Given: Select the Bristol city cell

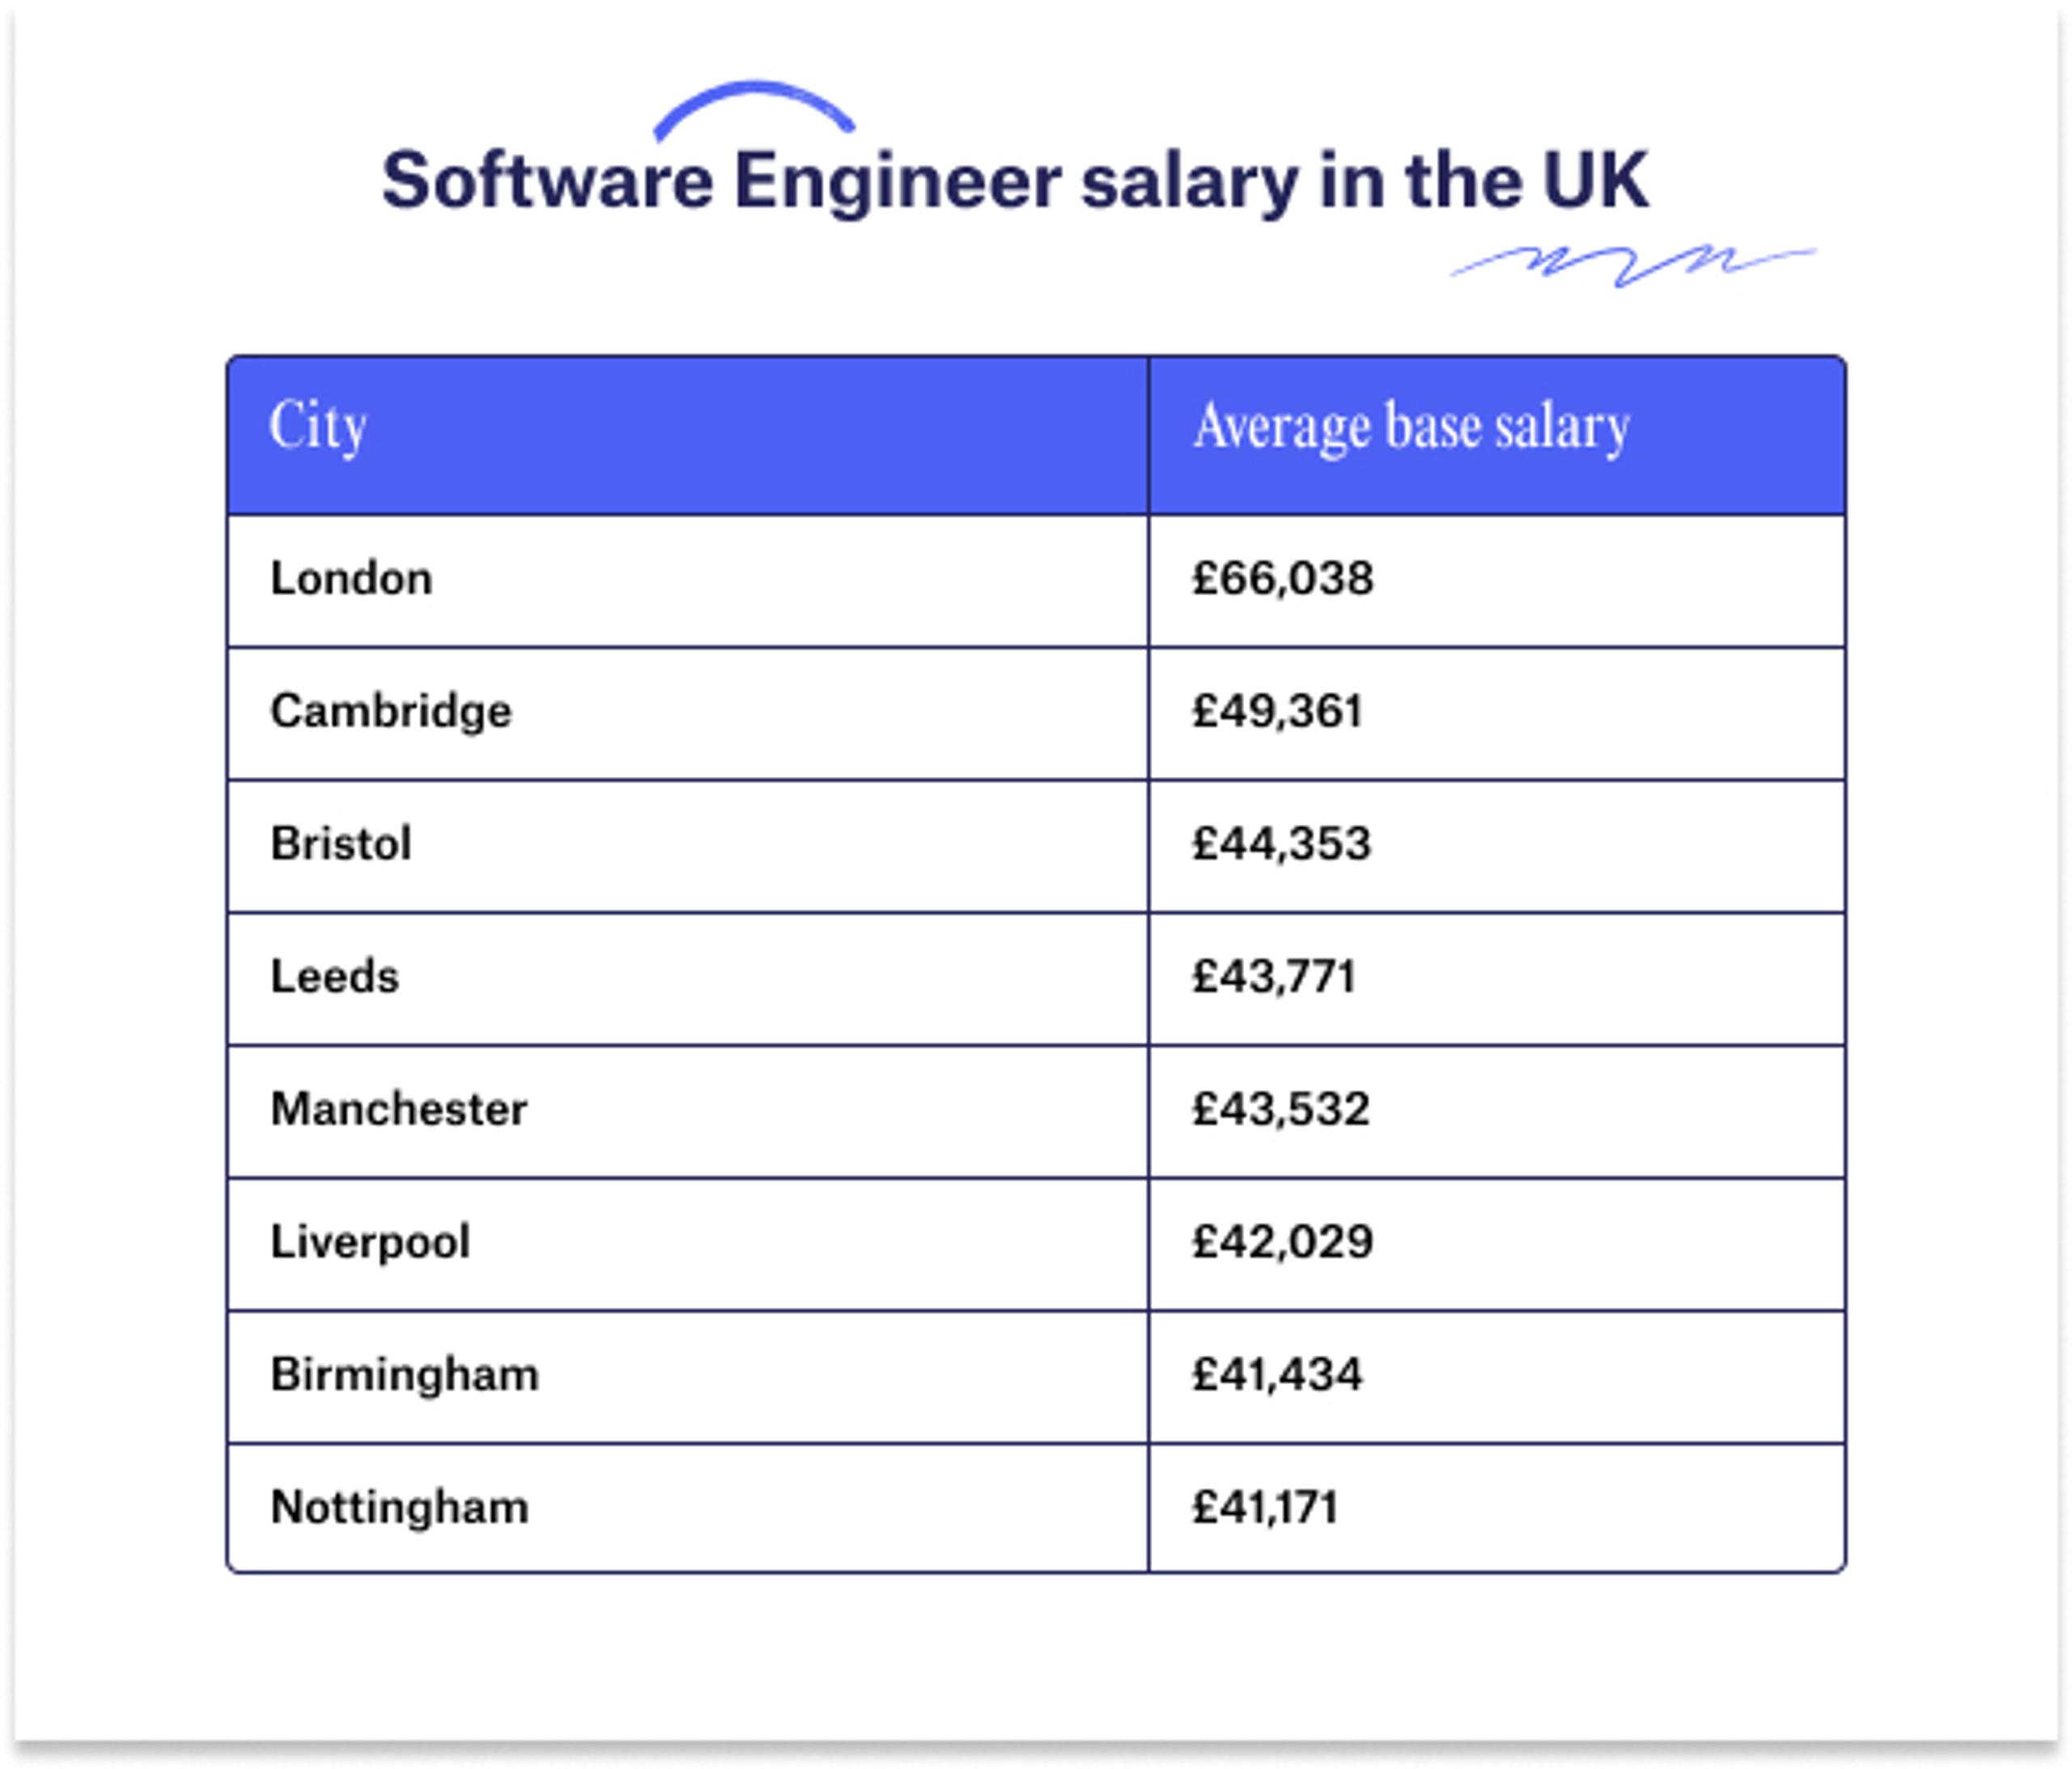Looking at the screenshot, I should tap(688, 846).
